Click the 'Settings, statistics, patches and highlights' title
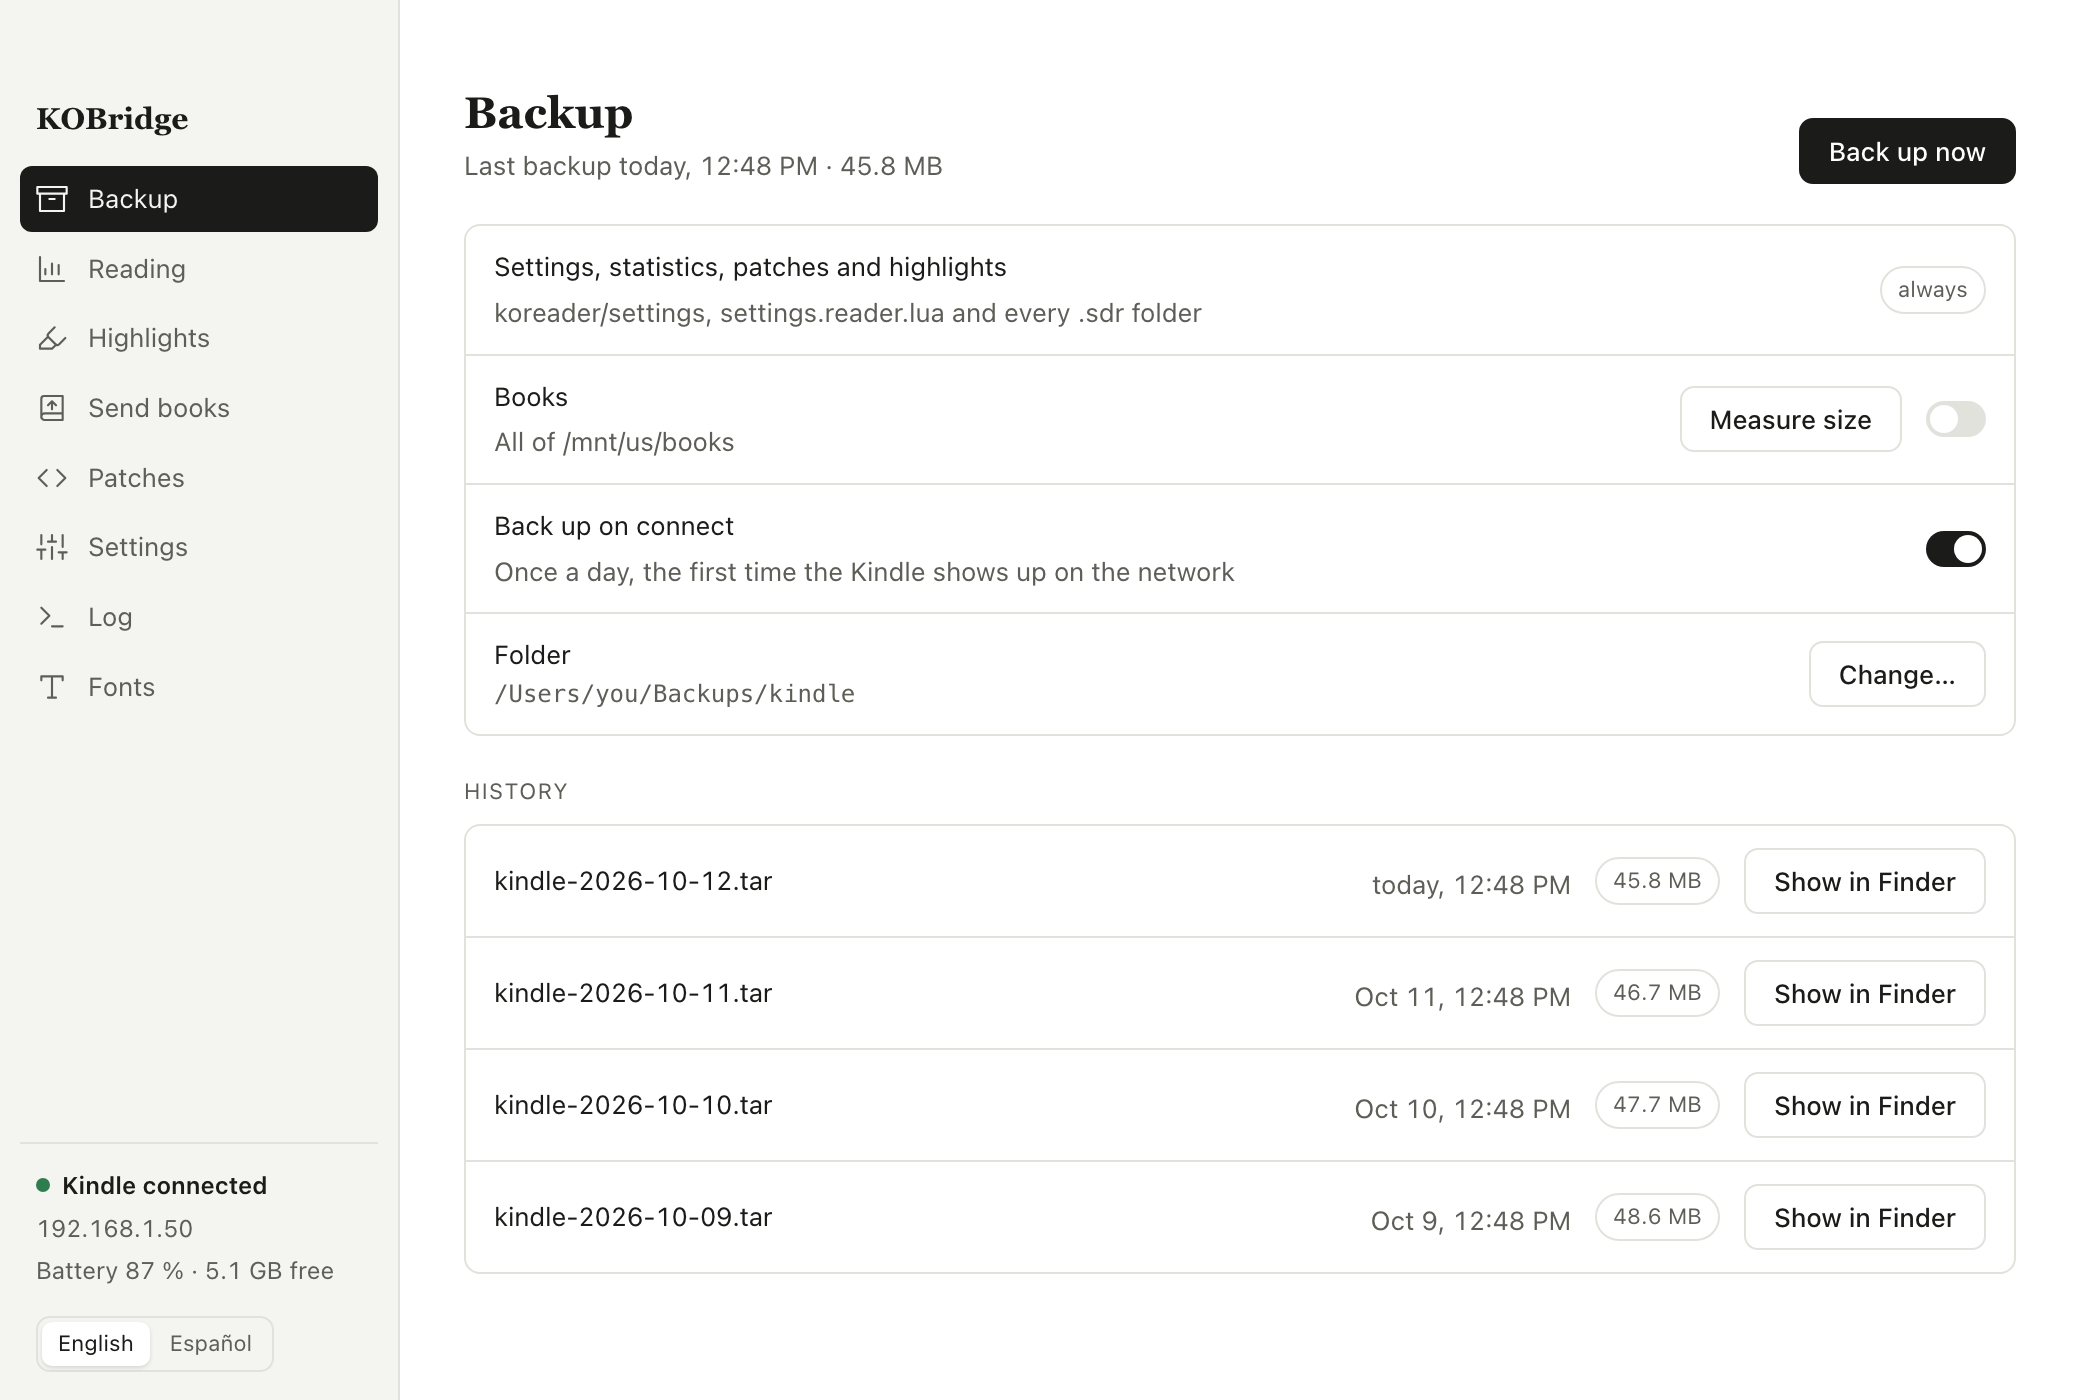This screenshot has width=2080, height=1400. click(x=750, y=267)
